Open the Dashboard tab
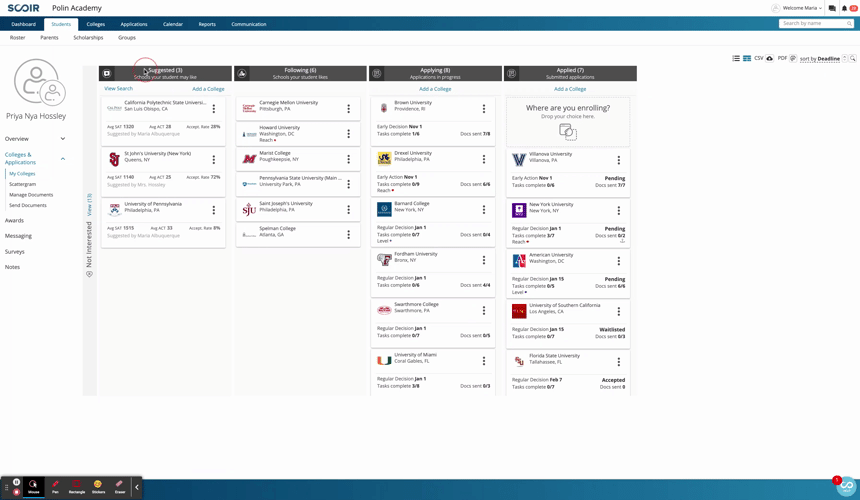Screen dimensions: 860x500 pyautogui.click(x=24, y=24)
